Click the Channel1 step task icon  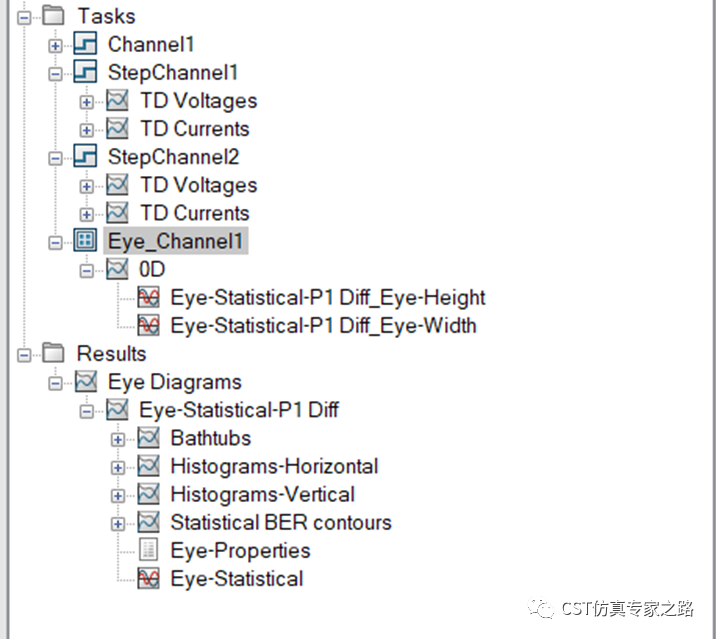tap(86, 45)
